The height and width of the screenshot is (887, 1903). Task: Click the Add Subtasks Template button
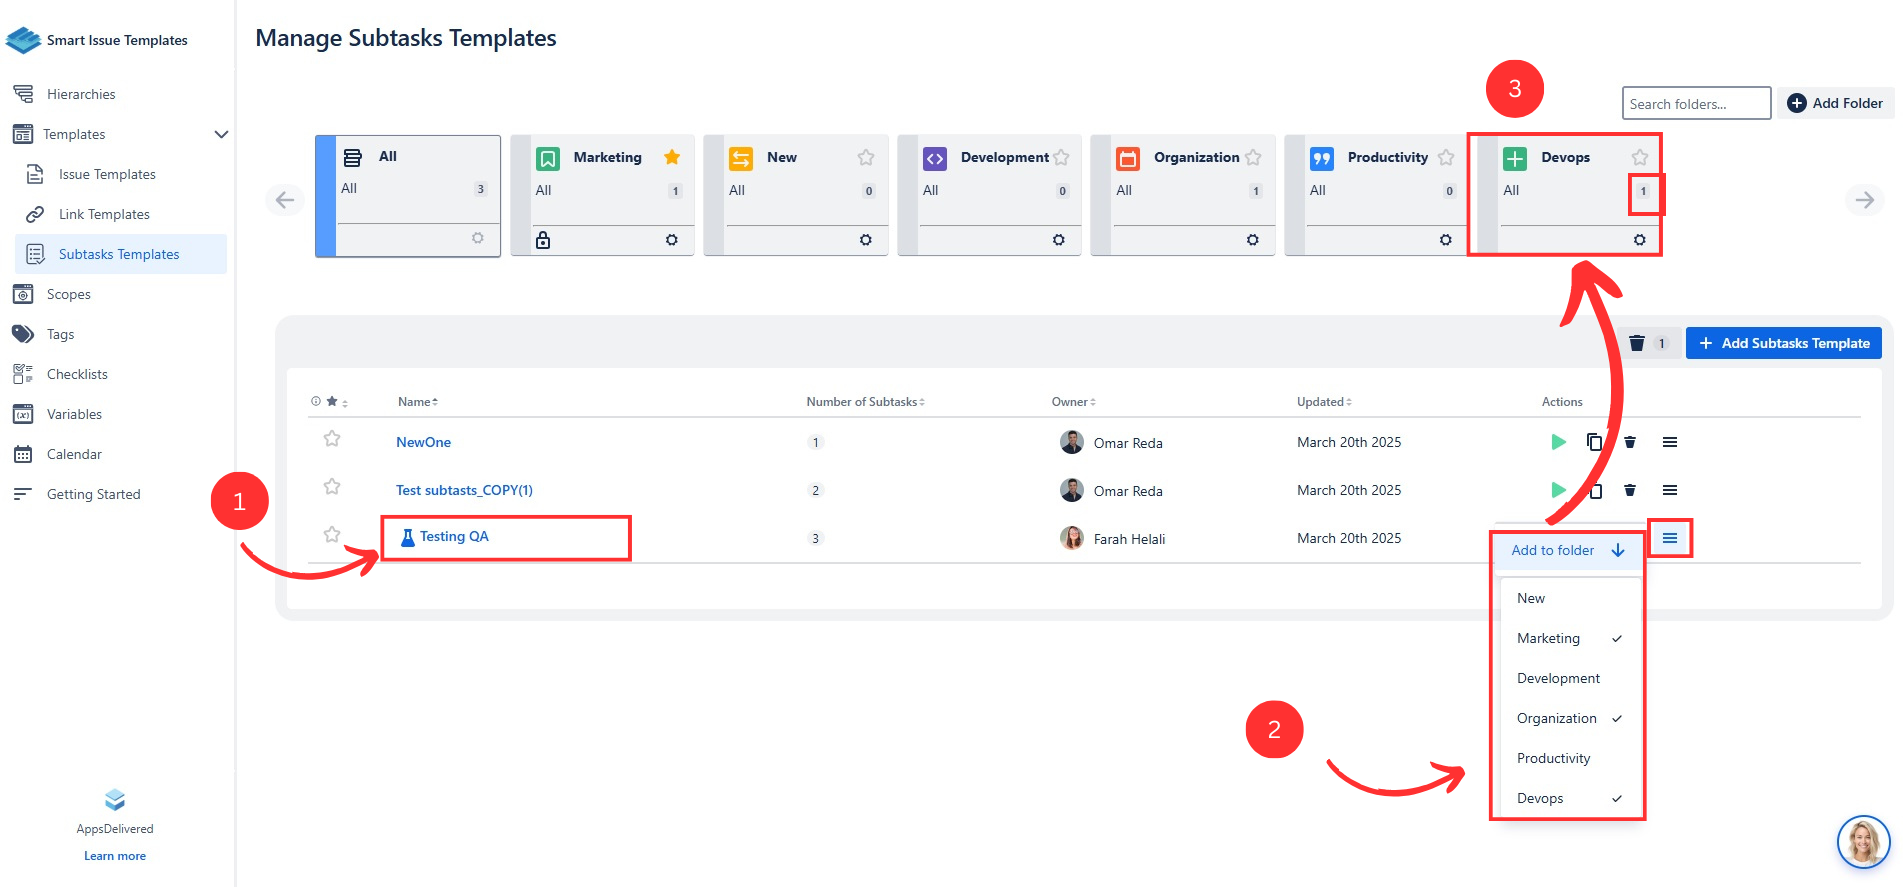click(x=1783, y=343)
